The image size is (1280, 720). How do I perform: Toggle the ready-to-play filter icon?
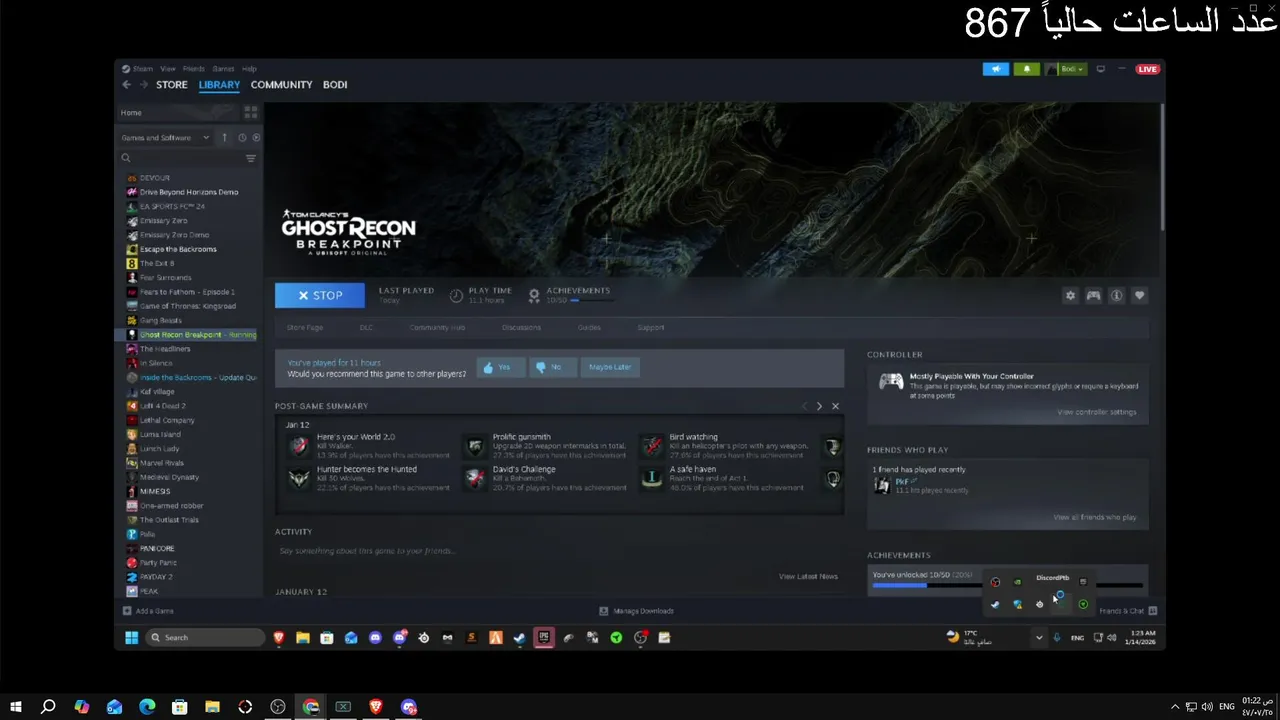click(256, 138)
